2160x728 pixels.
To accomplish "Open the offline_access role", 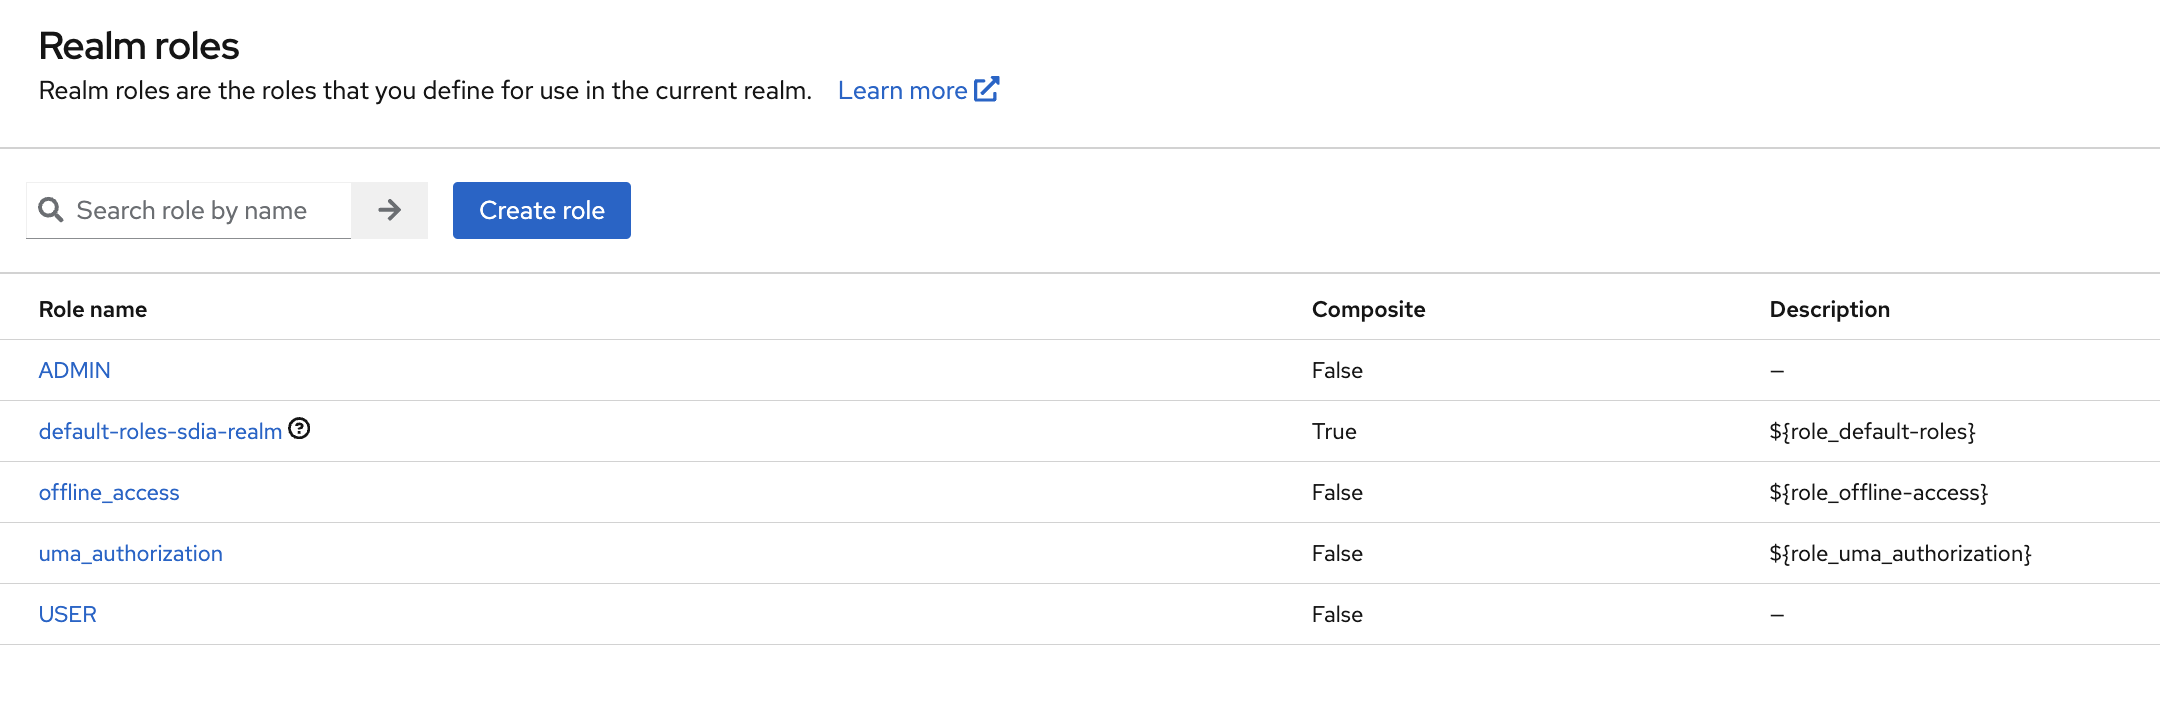I will point(109,492).
